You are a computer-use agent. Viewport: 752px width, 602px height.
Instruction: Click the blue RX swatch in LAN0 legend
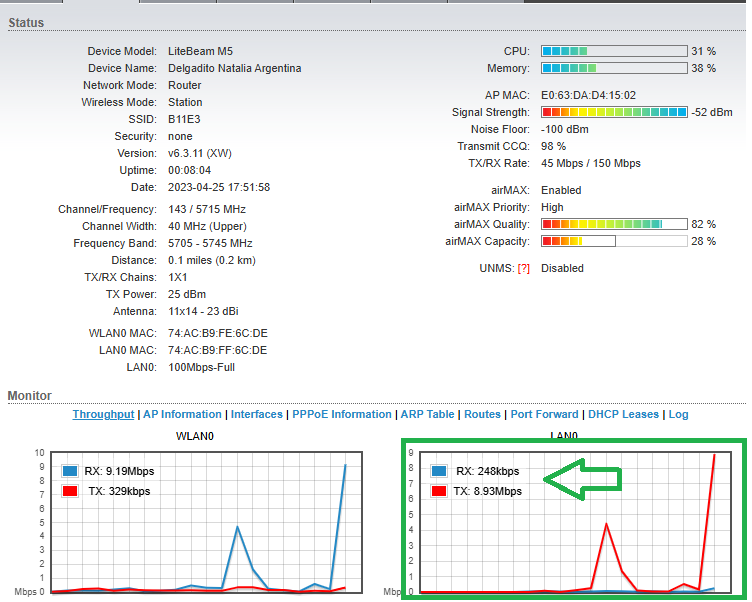[x=439, y=471]
